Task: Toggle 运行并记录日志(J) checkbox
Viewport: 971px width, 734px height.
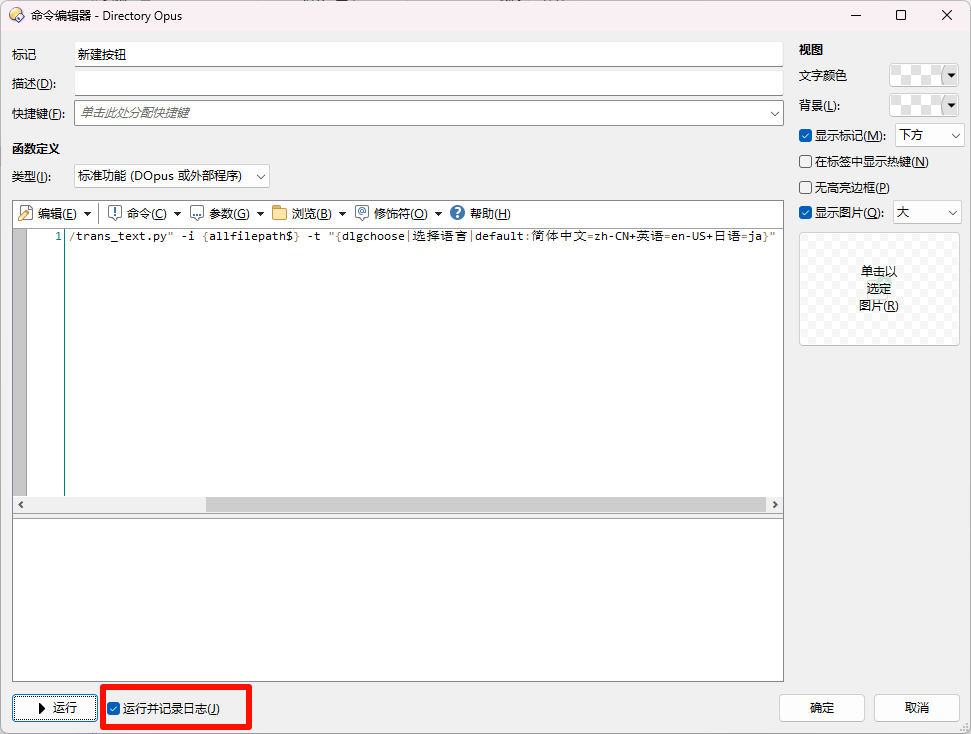Action: [113, 709]
